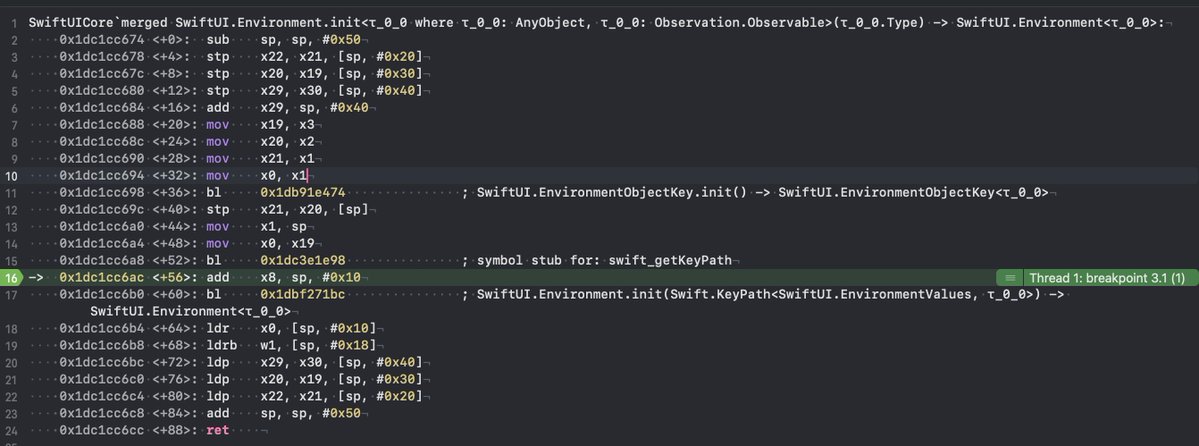This screenshot has width=1199, height=446.
Task: Click the icon beside Thread 1 breakpoint label
Action: click(x=1010, y=278)
